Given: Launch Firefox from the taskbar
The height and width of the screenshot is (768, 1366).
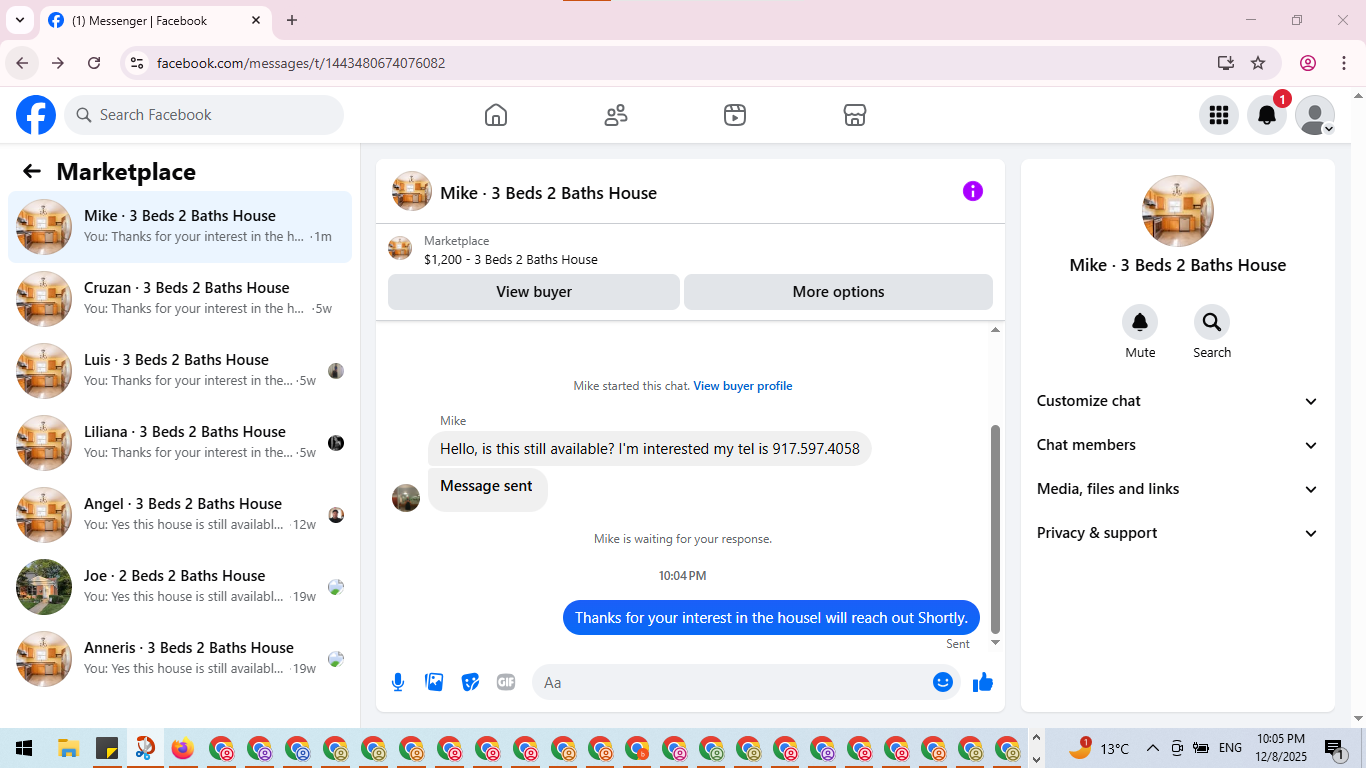Looking at the screenshot, I should tap(182, 748).
